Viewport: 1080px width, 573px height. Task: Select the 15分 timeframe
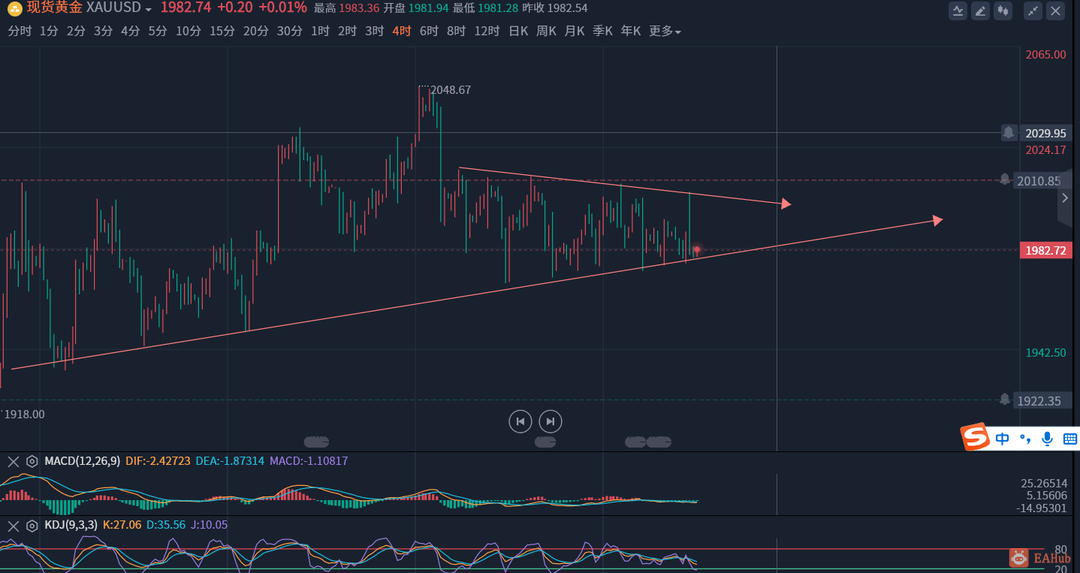pyautogui.click(x=222, y=31)
